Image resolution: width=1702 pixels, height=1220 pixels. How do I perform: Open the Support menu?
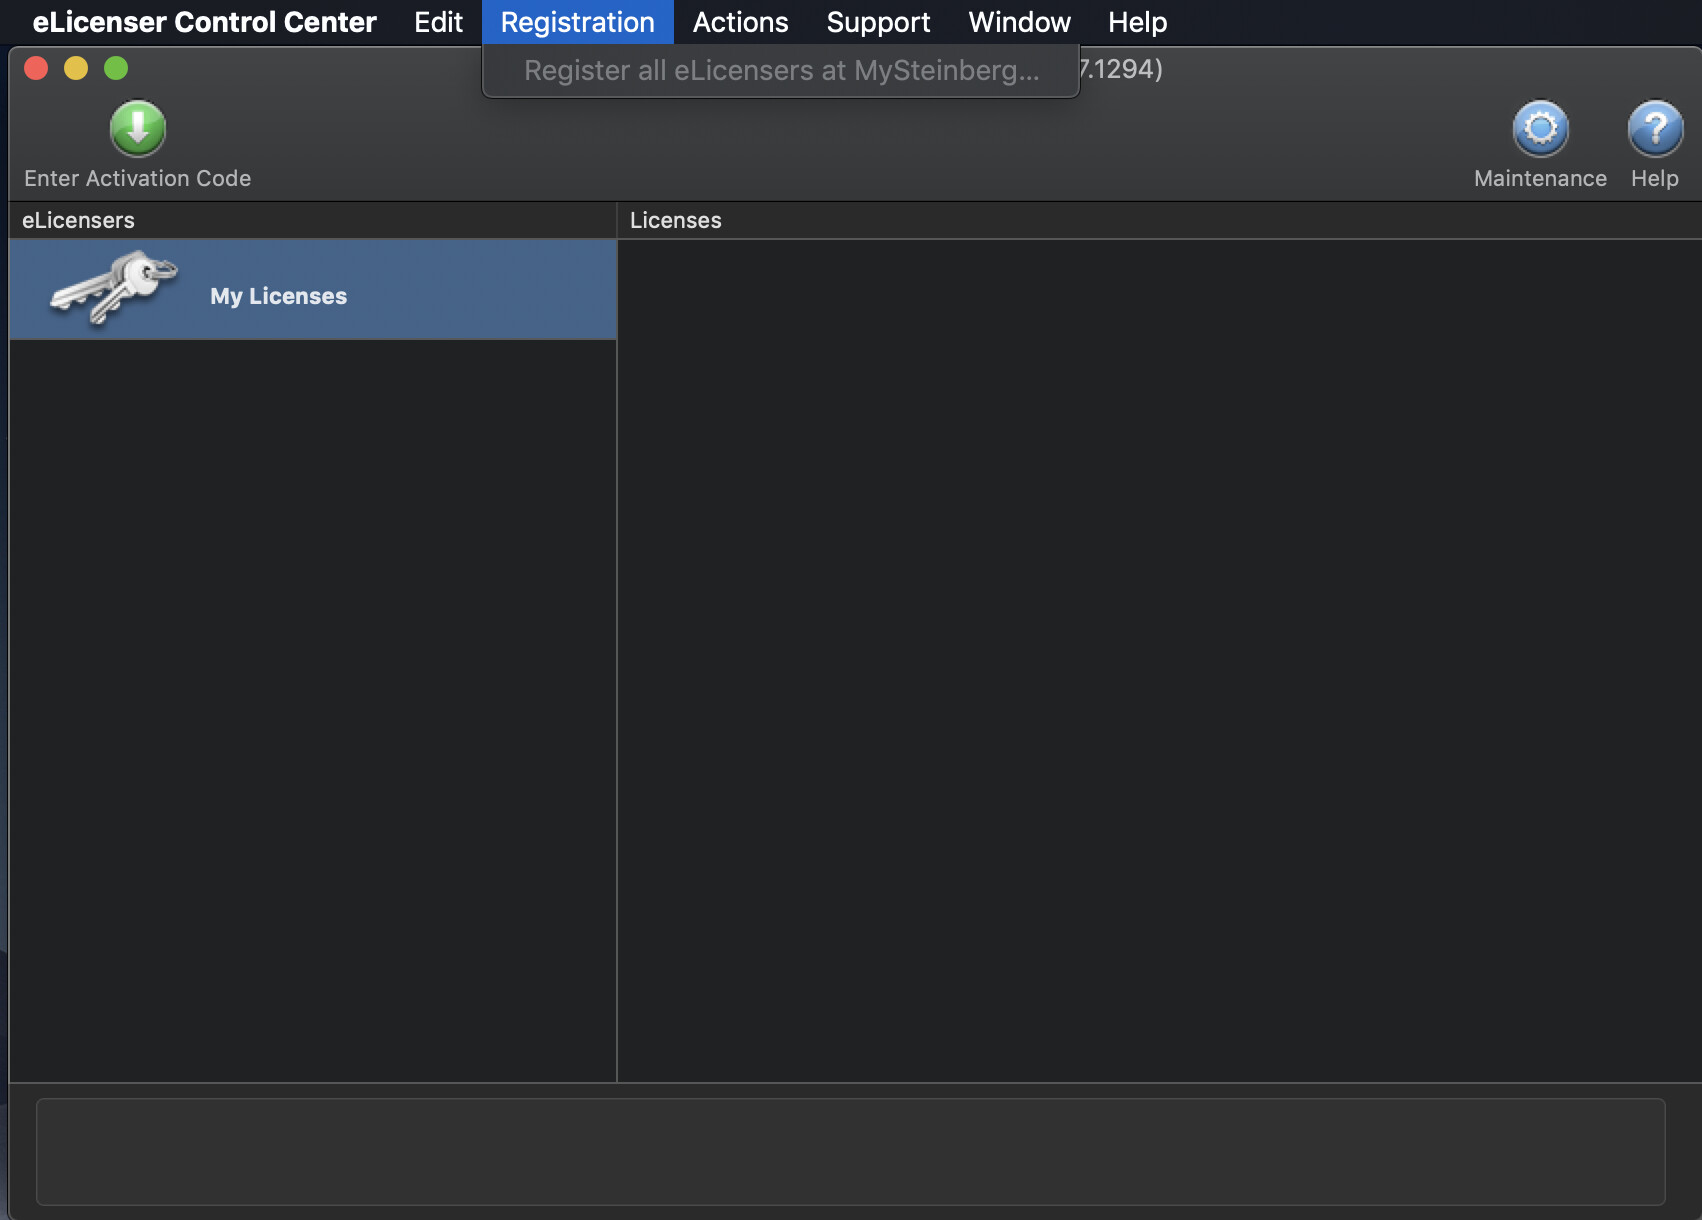point(877,21)
